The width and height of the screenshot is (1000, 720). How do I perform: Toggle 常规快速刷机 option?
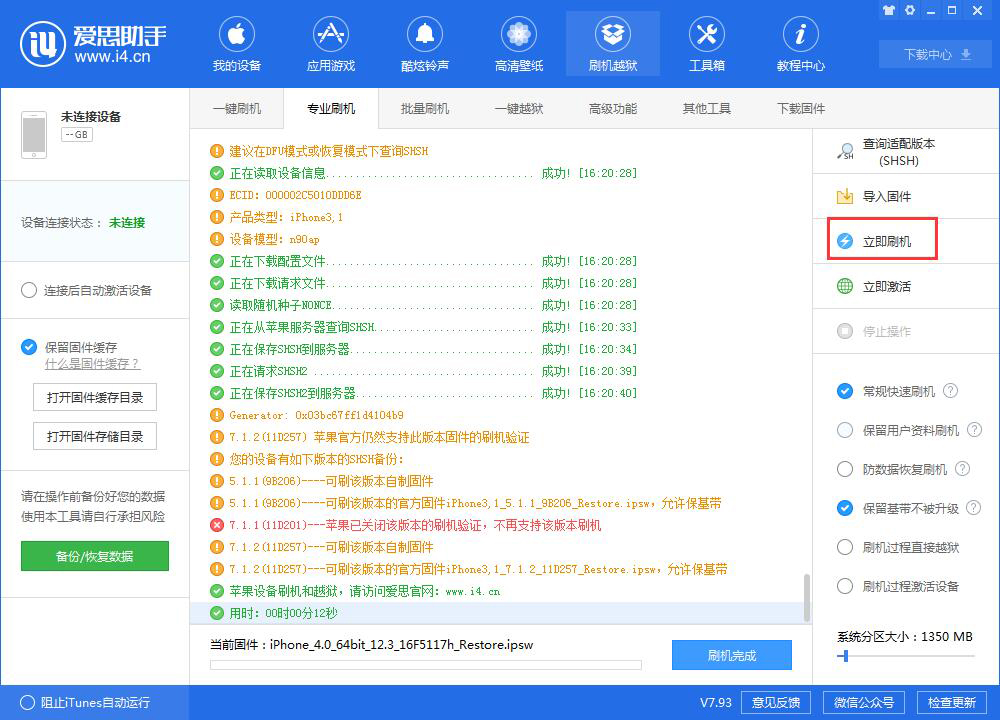[845, 391]
